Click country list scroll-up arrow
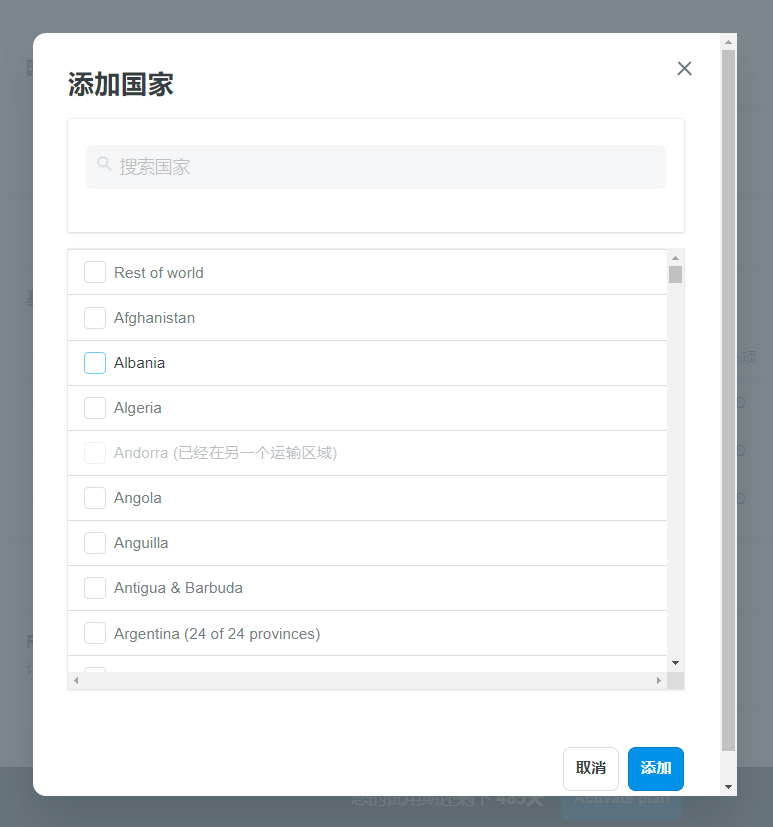Screen dimensions: 773x827 tap(675, 258)
